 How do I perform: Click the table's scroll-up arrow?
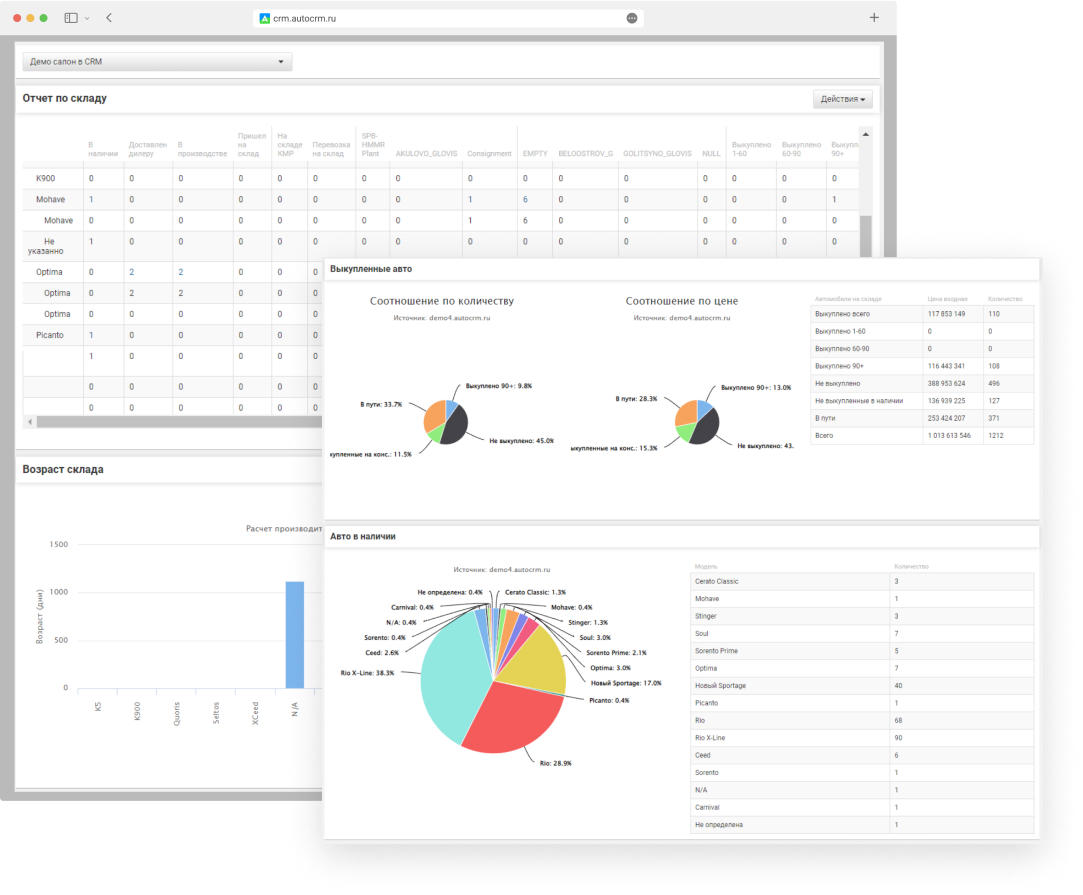coord(865,134)
